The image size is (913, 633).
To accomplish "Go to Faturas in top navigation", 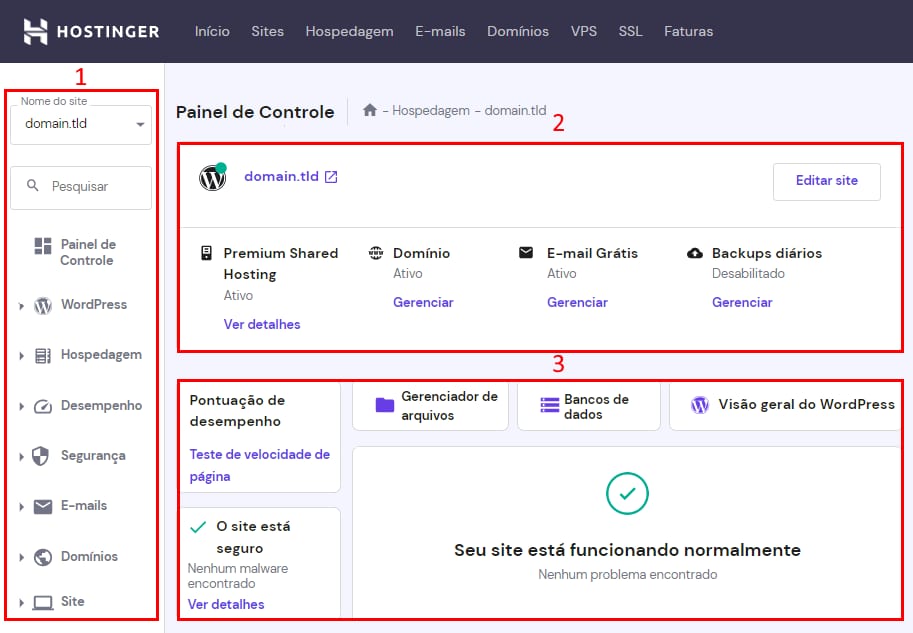I will click(688, 31).
